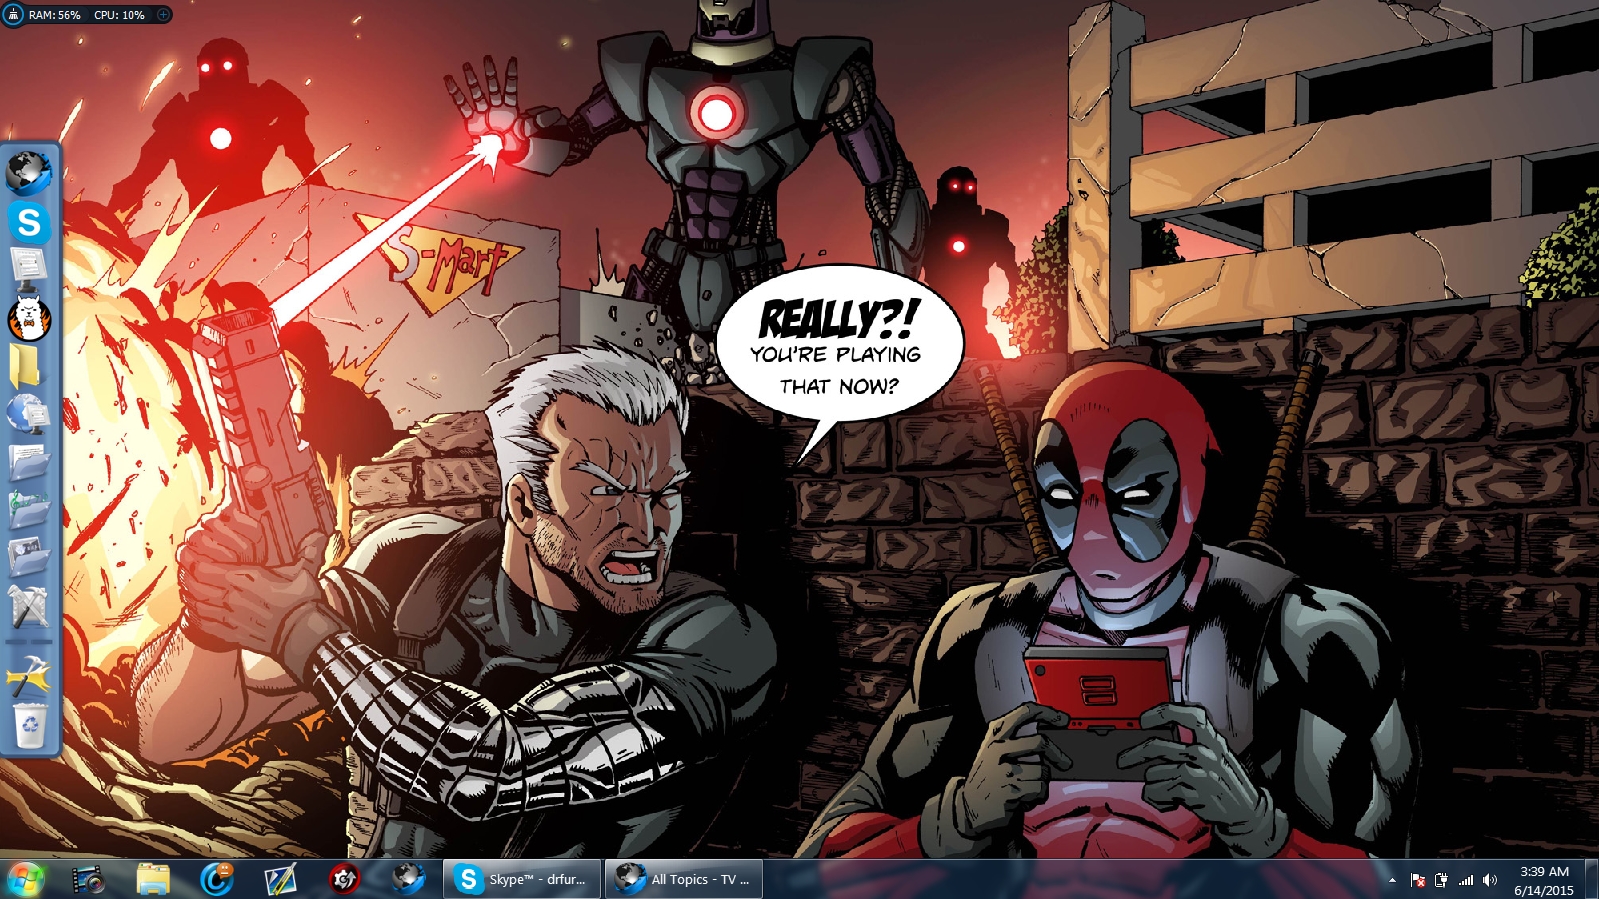The image size is (1599, 899).
Task: Launch the film-and-camera app from taskbar
Action: [89, 879]
